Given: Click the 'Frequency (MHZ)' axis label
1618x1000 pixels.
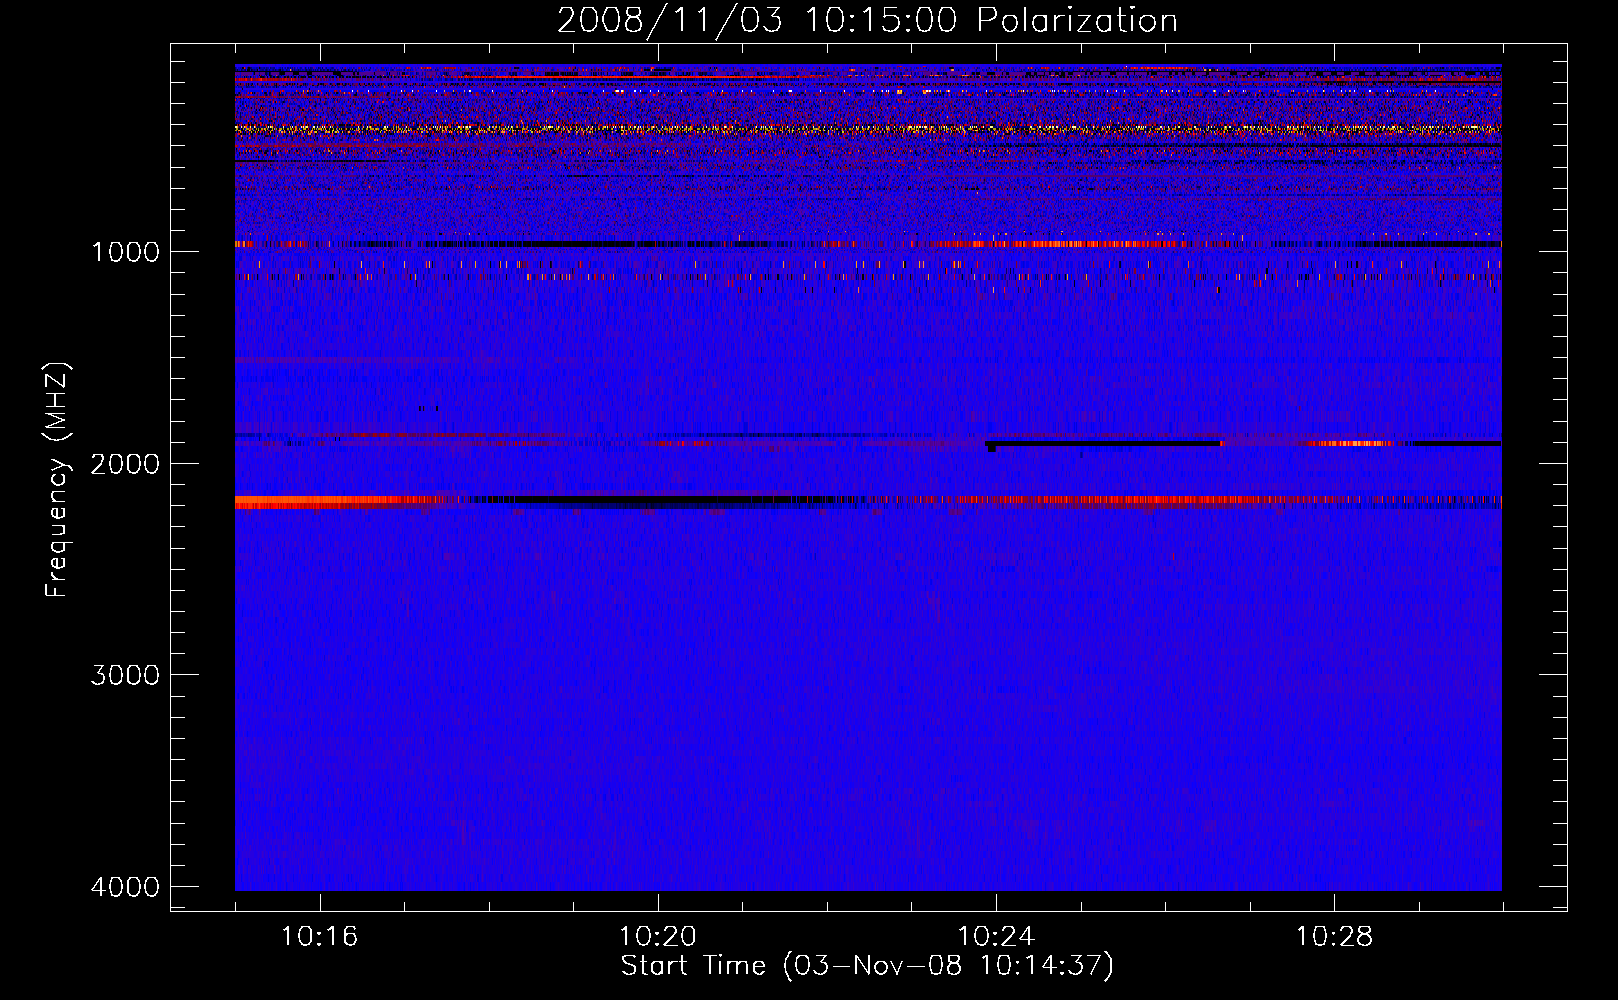Looking at the screenshot, I should tap(57, 480).
